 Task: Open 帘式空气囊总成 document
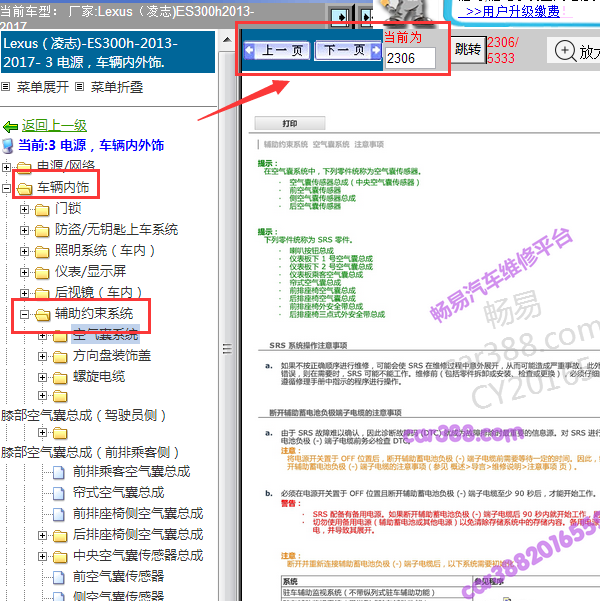point(118,493)
